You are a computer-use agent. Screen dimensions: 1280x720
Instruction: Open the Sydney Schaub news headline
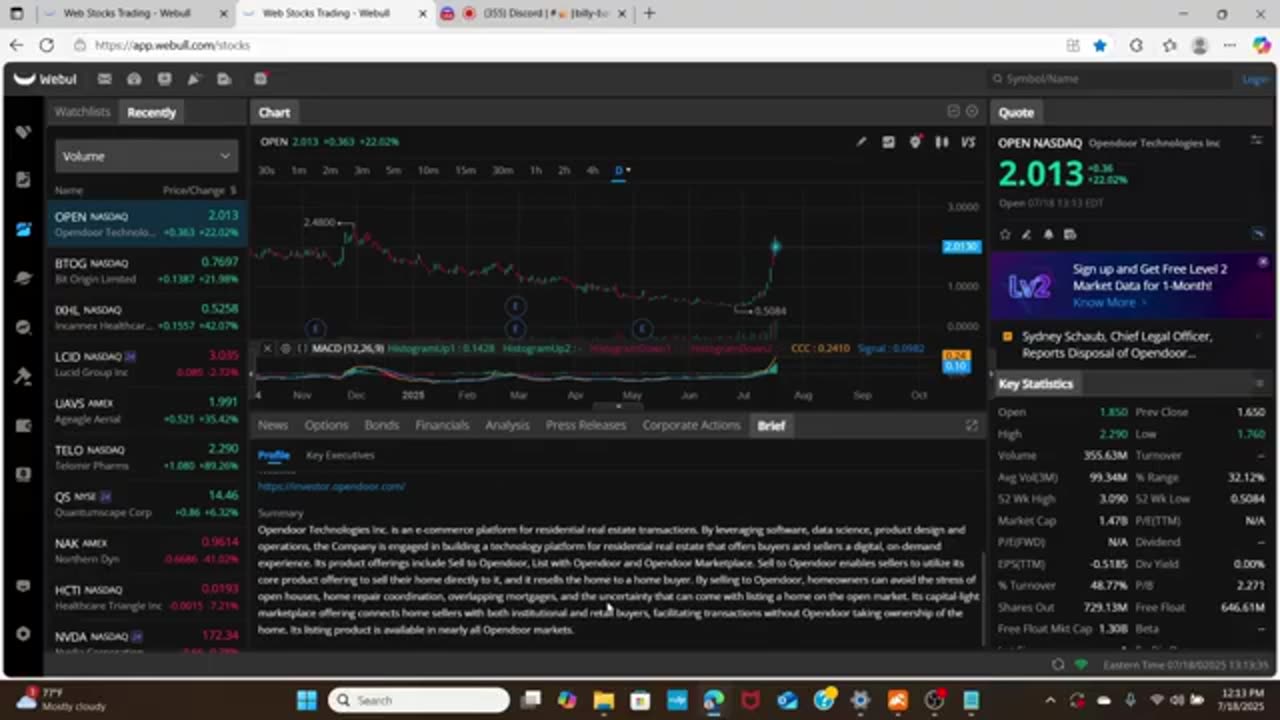(x=1117, y=345)
